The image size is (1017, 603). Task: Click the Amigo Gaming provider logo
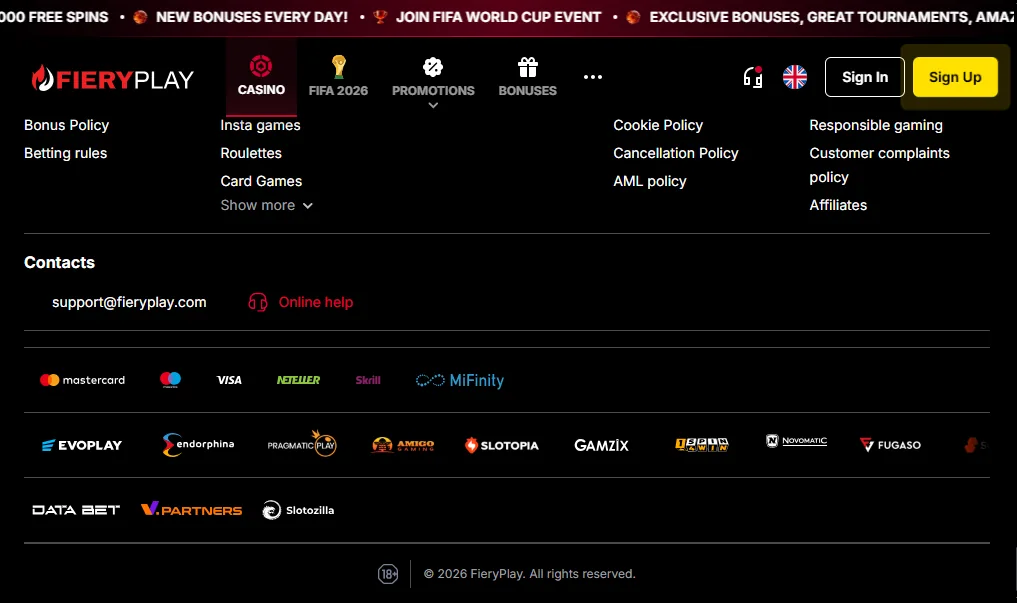(x=403, y=445)
